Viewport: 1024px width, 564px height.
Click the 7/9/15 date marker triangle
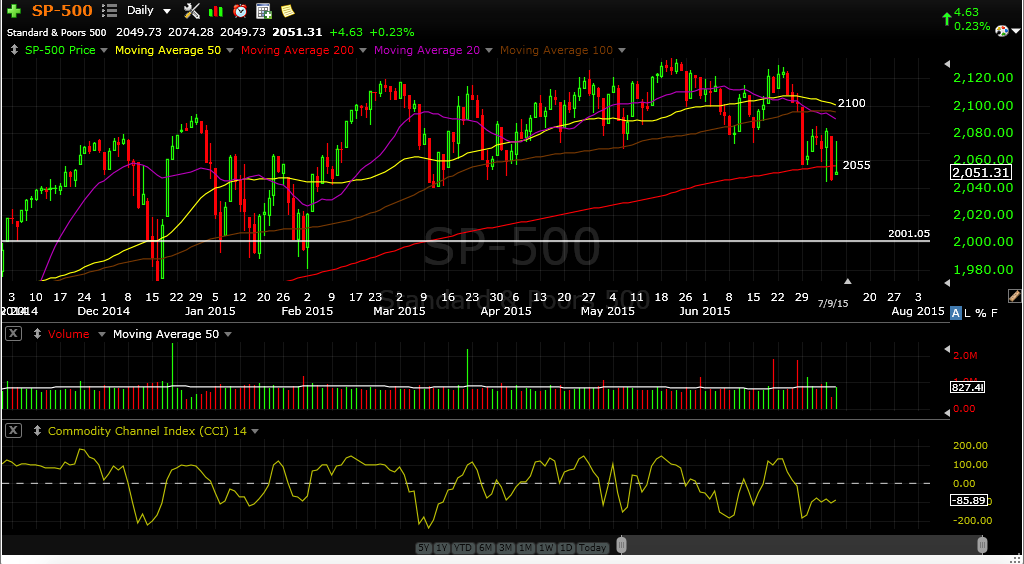848,281
